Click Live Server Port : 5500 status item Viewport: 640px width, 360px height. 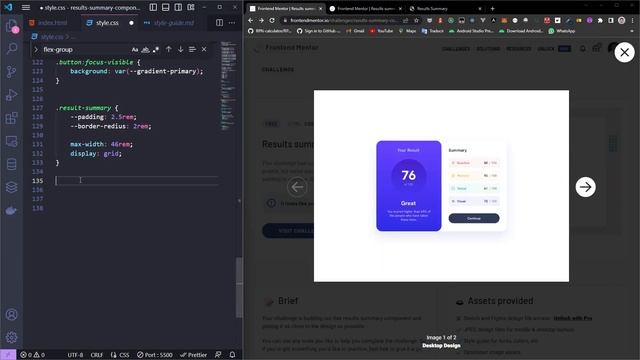click(155, 355)
